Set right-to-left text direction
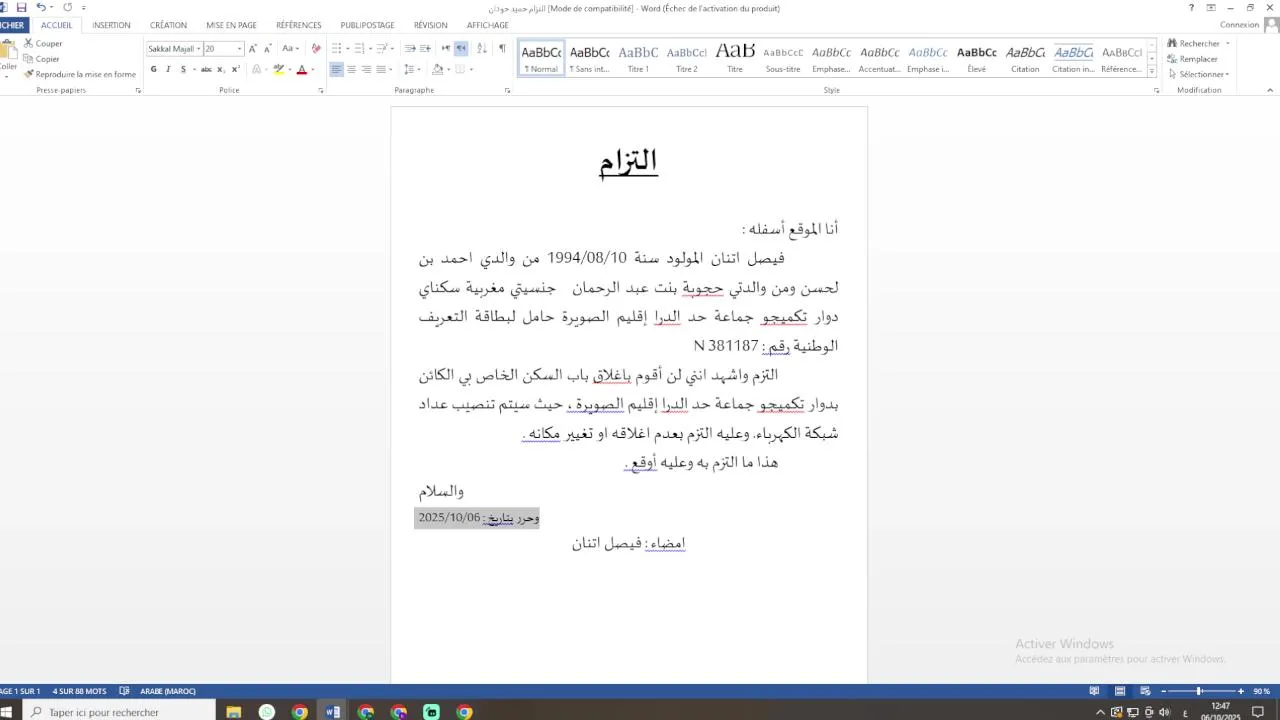Viewport: 1280px width, 720px height. point(461,48)
